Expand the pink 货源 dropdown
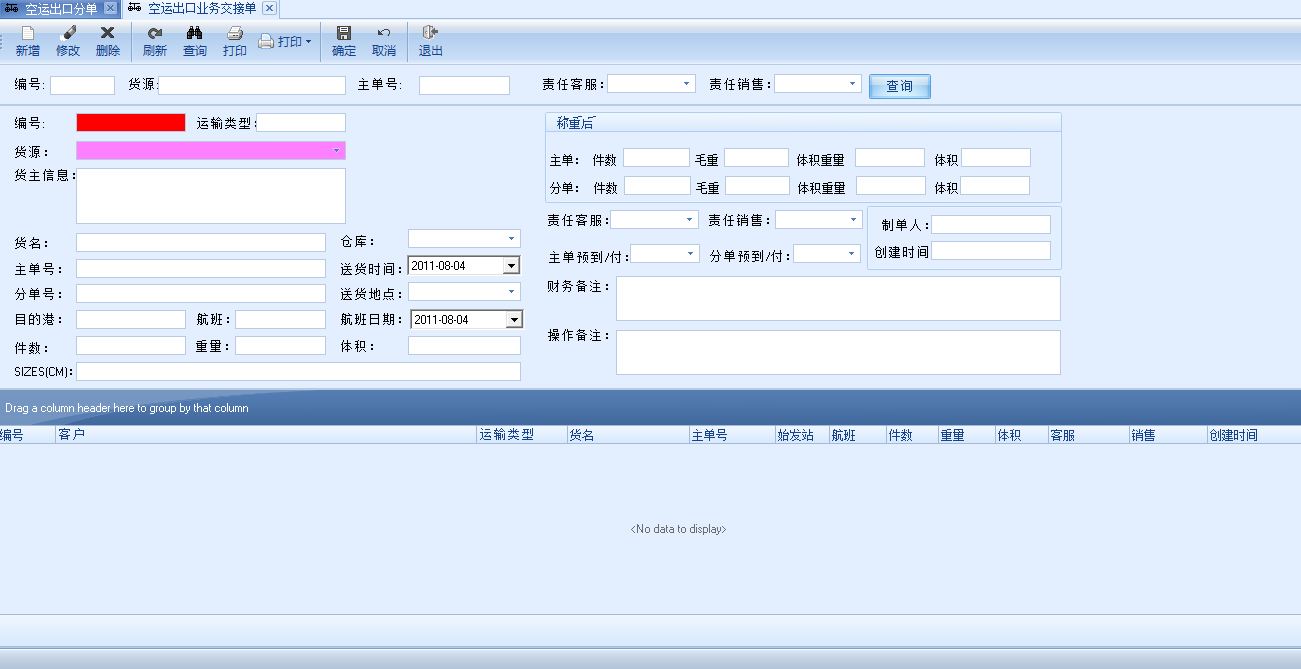Screen dimensions: 1301x669 (336, 151)
